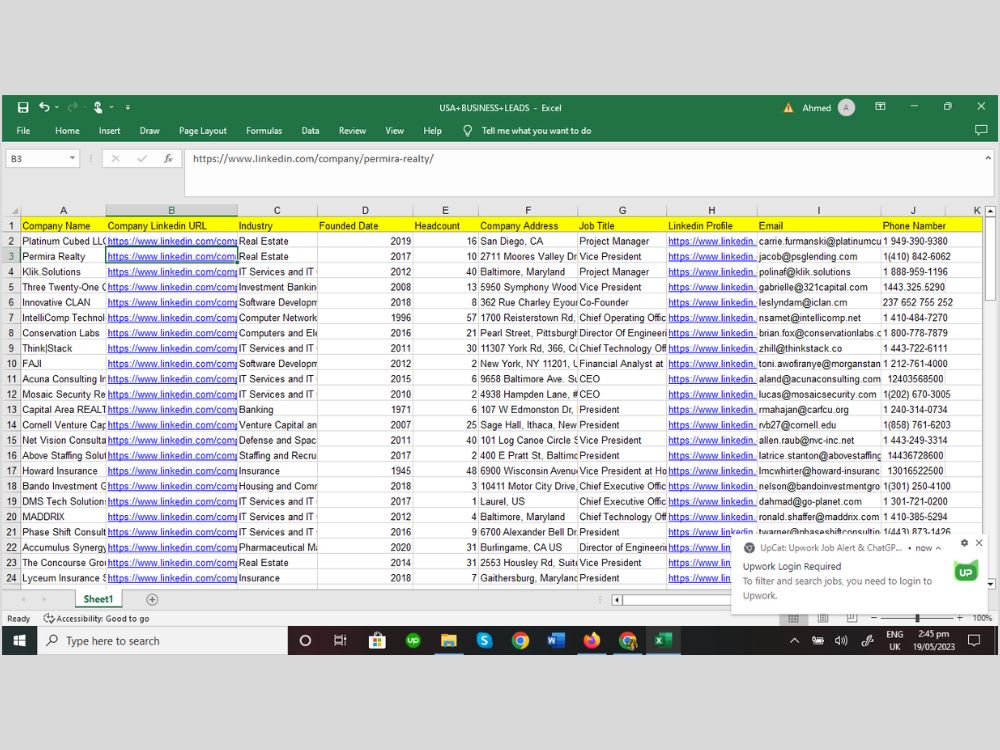Open the Undo history dropdown arrow
The height and width of the screenshot is (750, 1000).
pos(57,107)
